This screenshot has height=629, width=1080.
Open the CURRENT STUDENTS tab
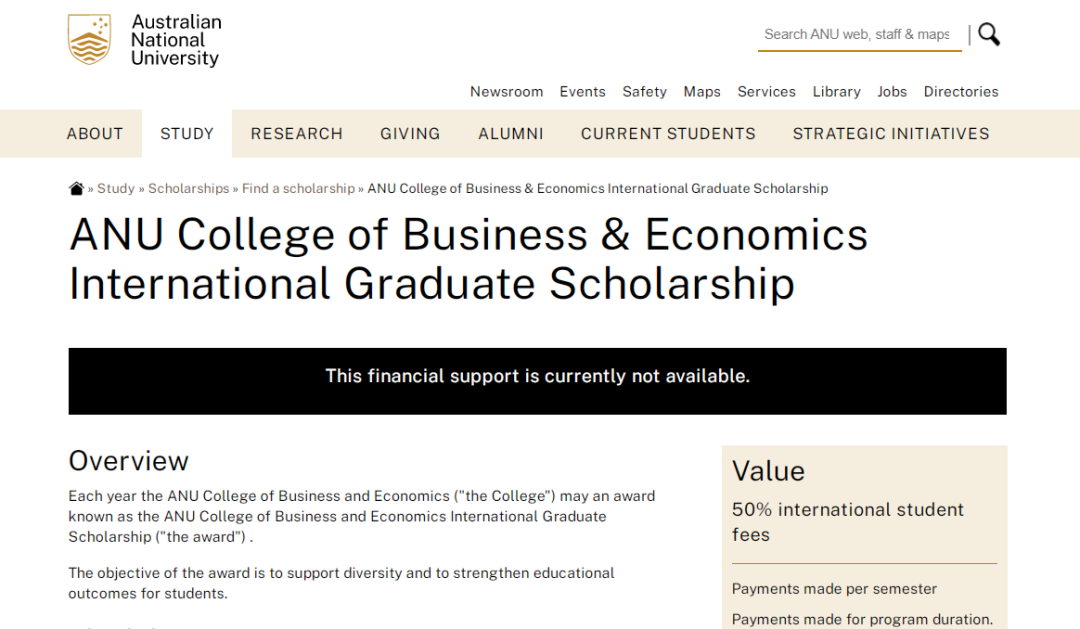668,134
